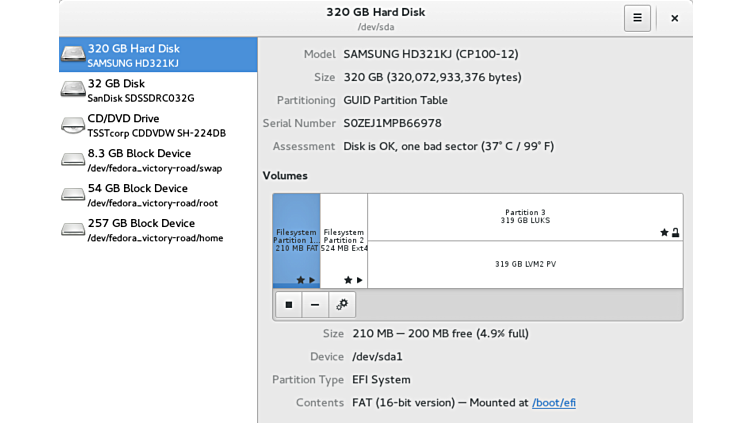Close the Disks window
The image size is (752, 423).
675,18
